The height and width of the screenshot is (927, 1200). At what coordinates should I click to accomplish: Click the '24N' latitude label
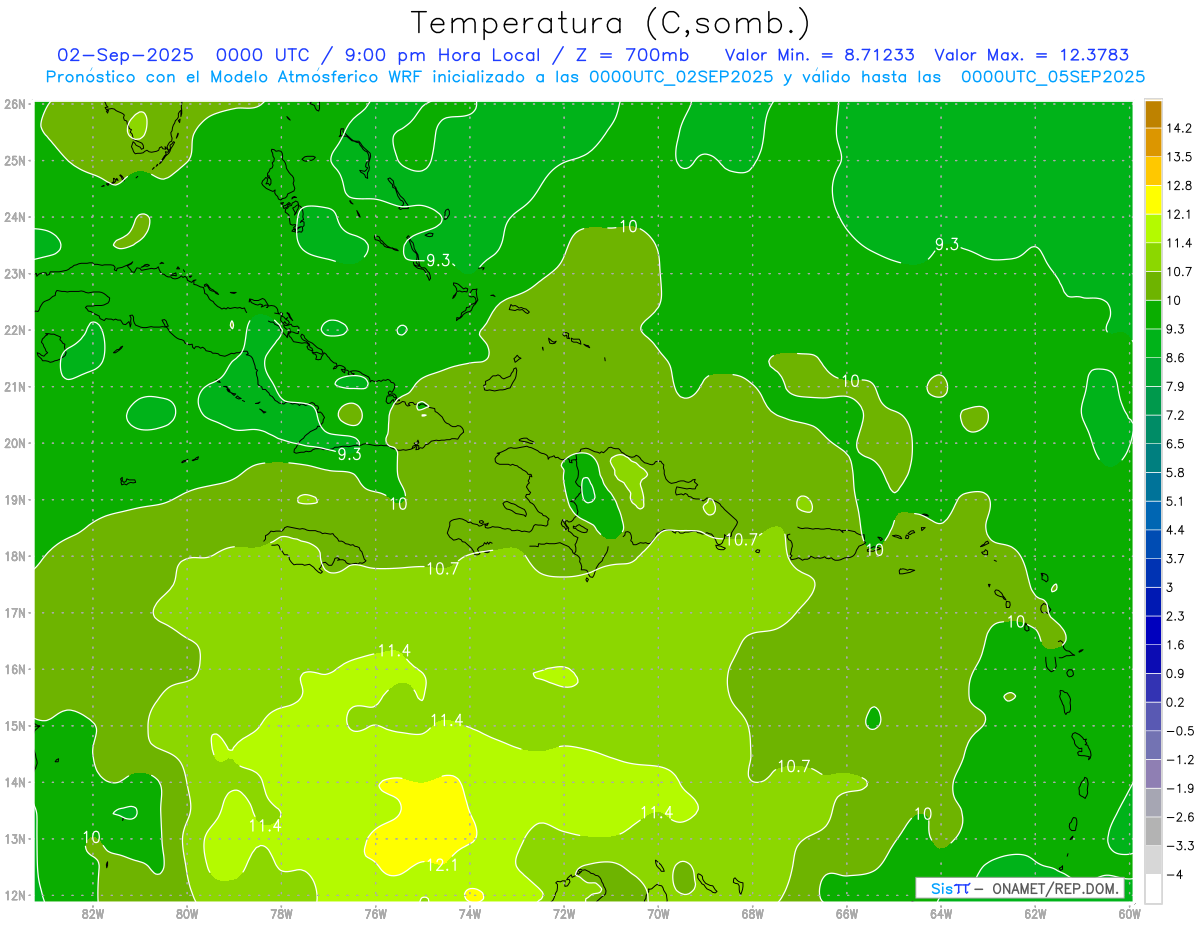(15, 217)
